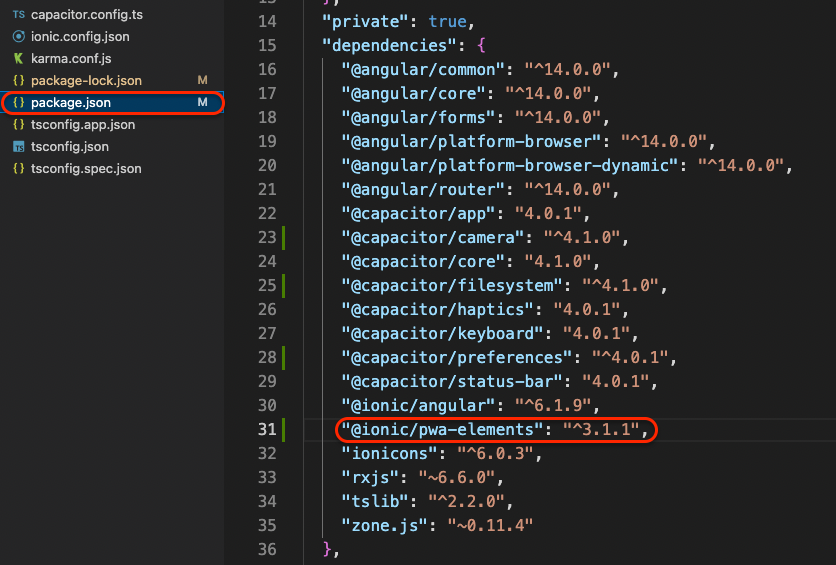Click "@capacitor/filesystem" dependency name

tap(452, 285)
